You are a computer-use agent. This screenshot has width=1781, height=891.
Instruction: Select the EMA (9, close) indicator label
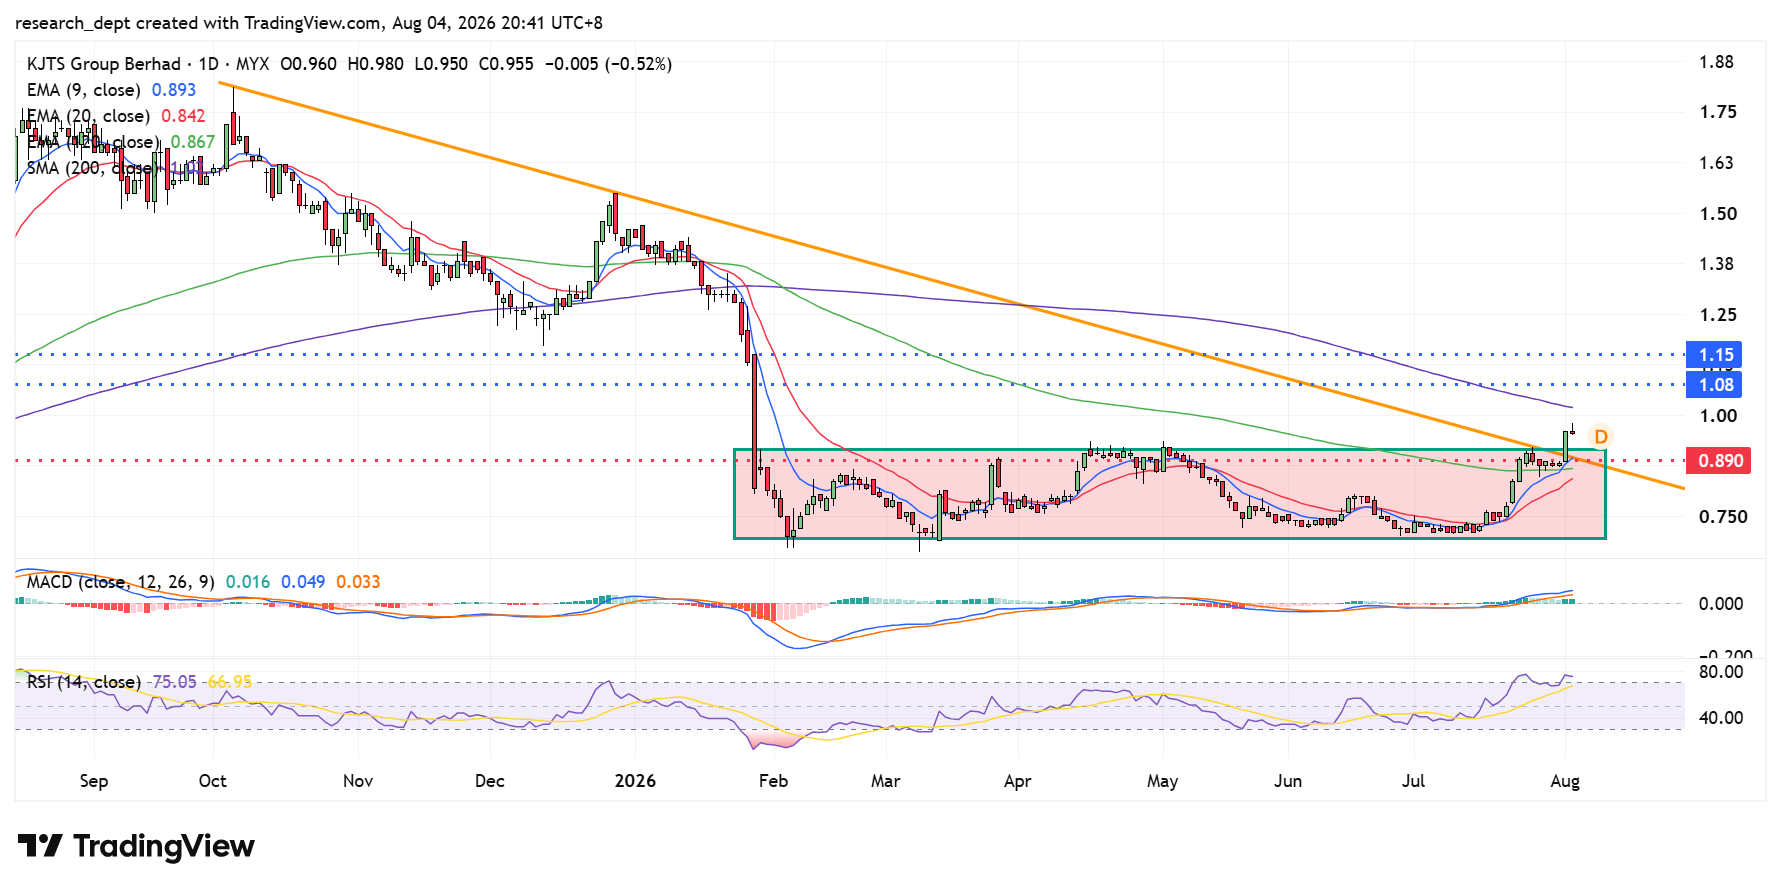point(84,90)
